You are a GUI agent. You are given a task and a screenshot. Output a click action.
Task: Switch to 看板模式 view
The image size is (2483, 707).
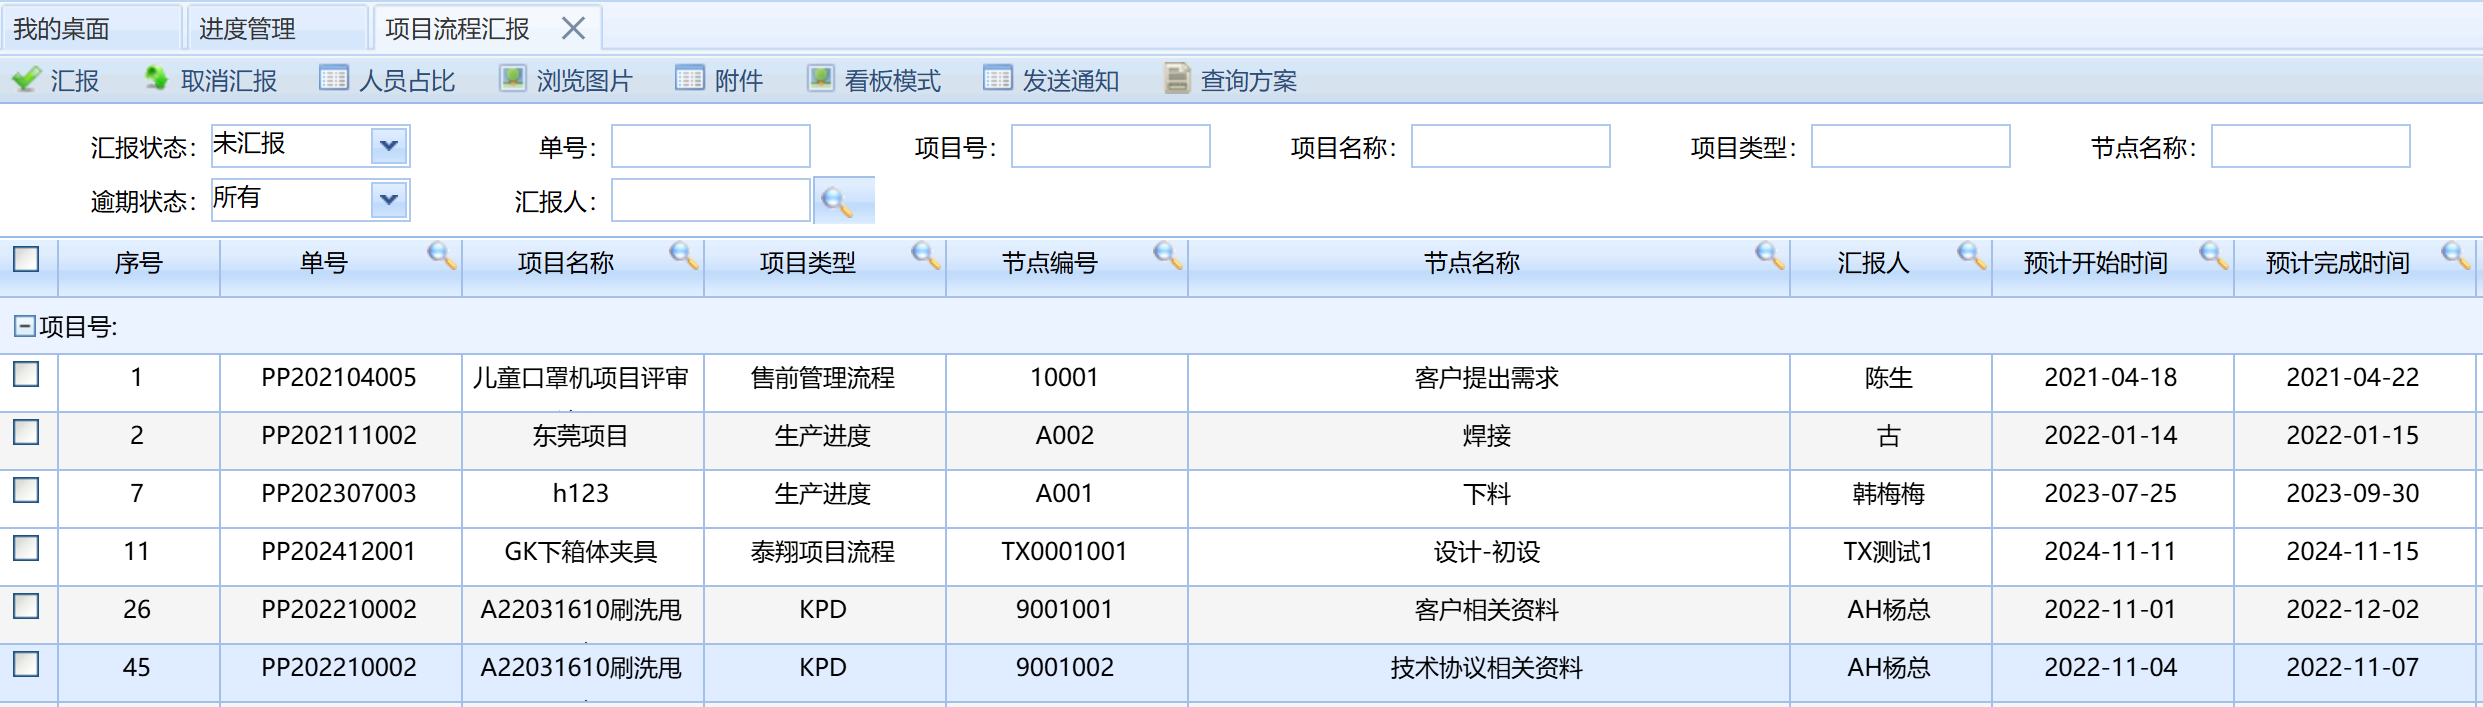click(821, 79)
